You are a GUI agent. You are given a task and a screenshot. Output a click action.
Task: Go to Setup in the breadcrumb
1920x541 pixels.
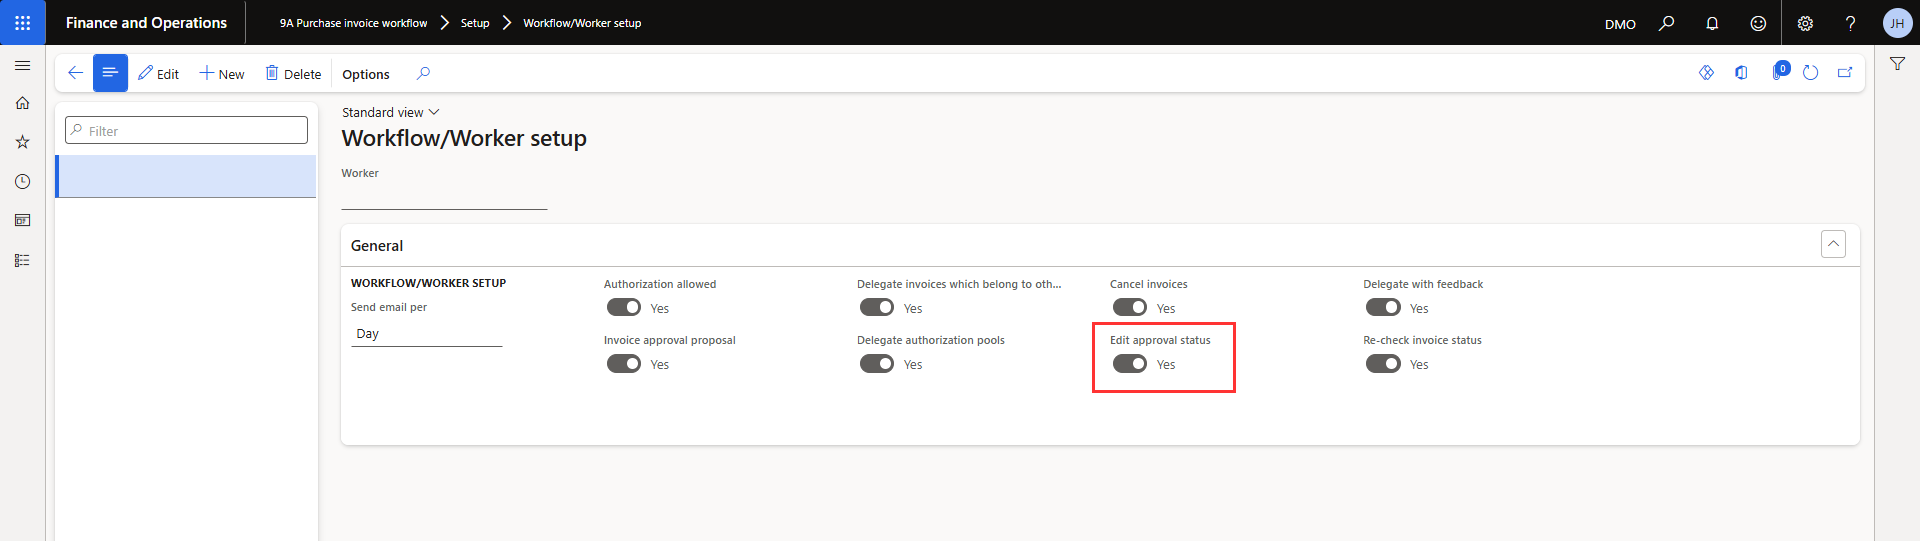tap(475, 23)
